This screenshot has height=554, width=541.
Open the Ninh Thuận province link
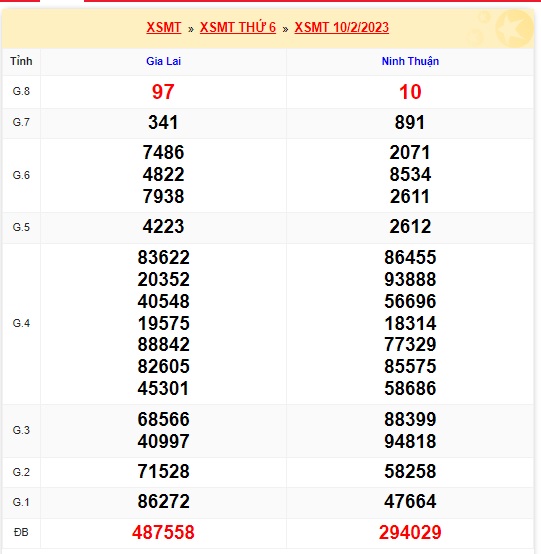410,61
